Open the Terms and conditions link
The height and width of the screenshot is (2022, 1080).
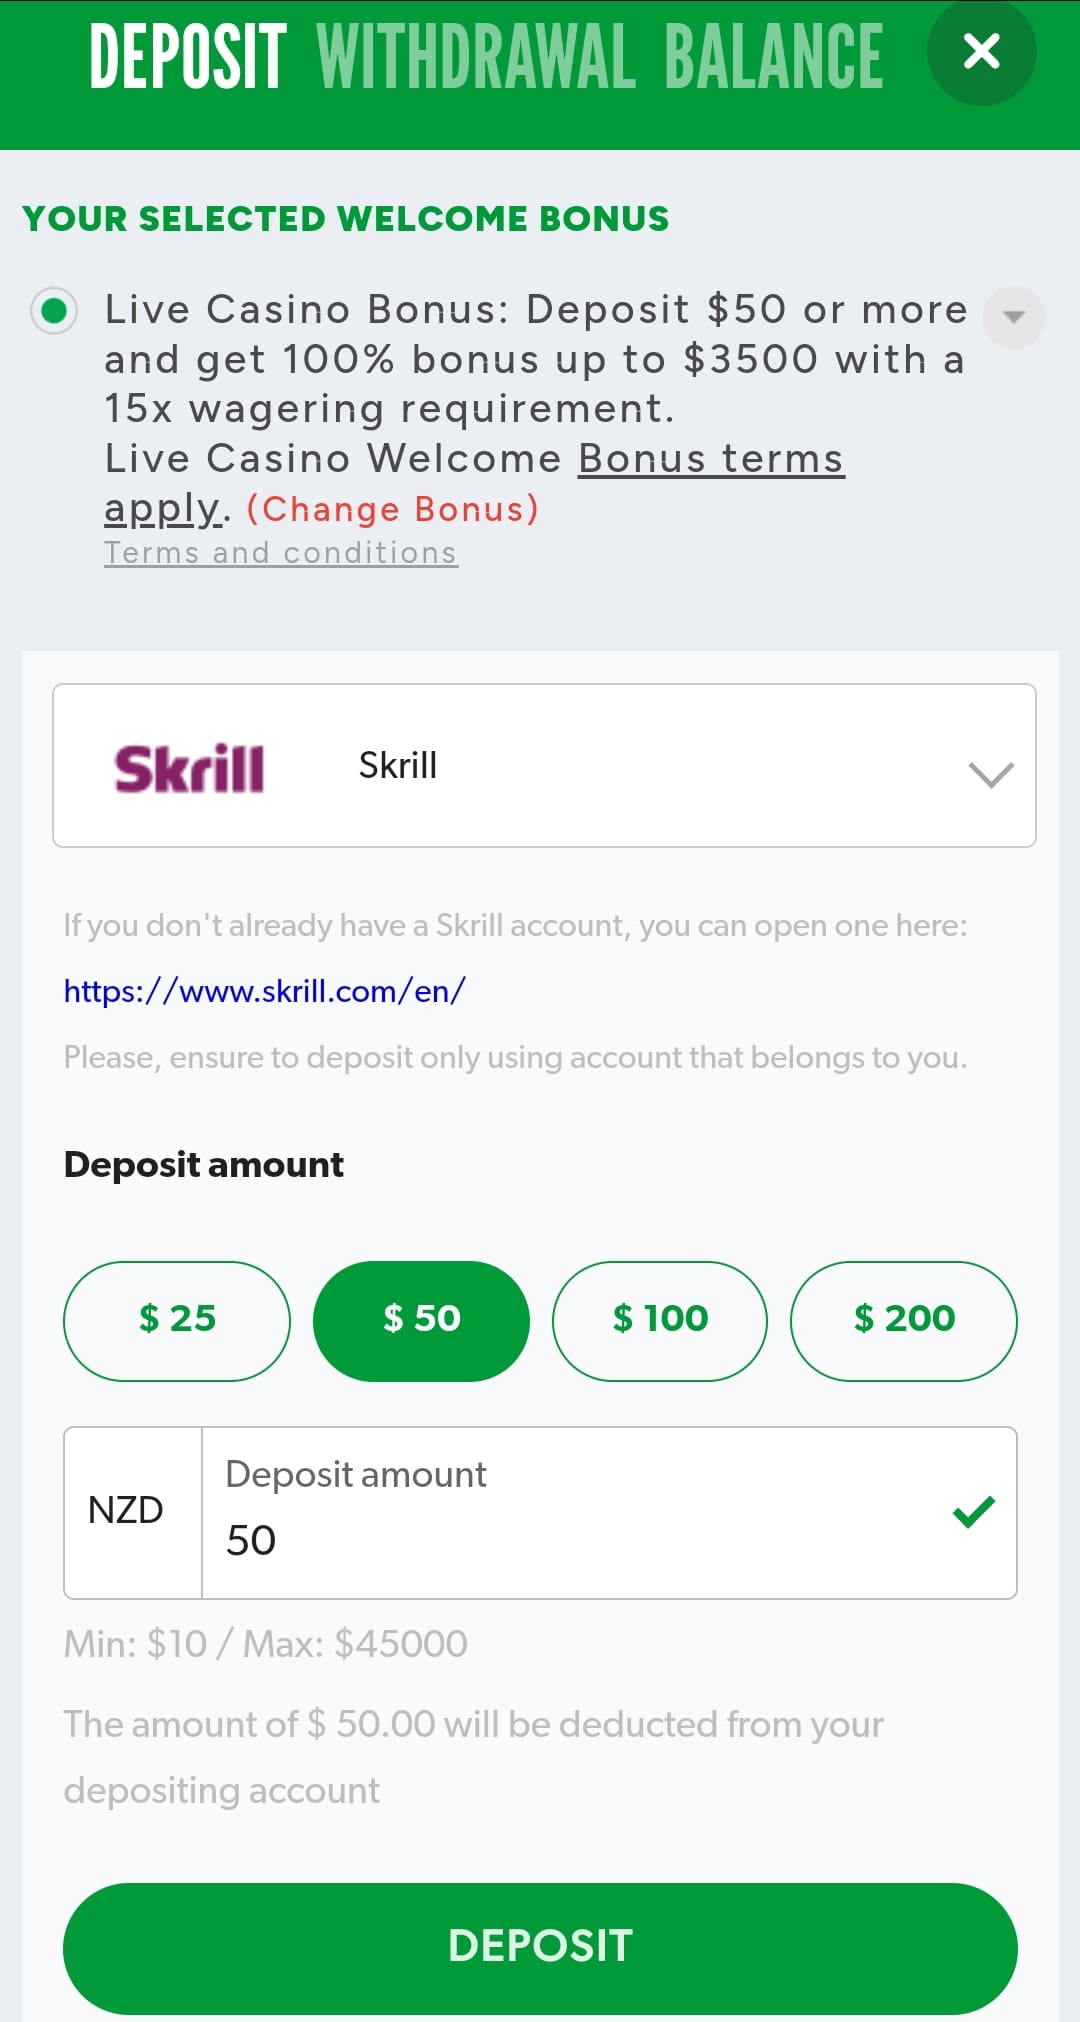coord(281,553)
